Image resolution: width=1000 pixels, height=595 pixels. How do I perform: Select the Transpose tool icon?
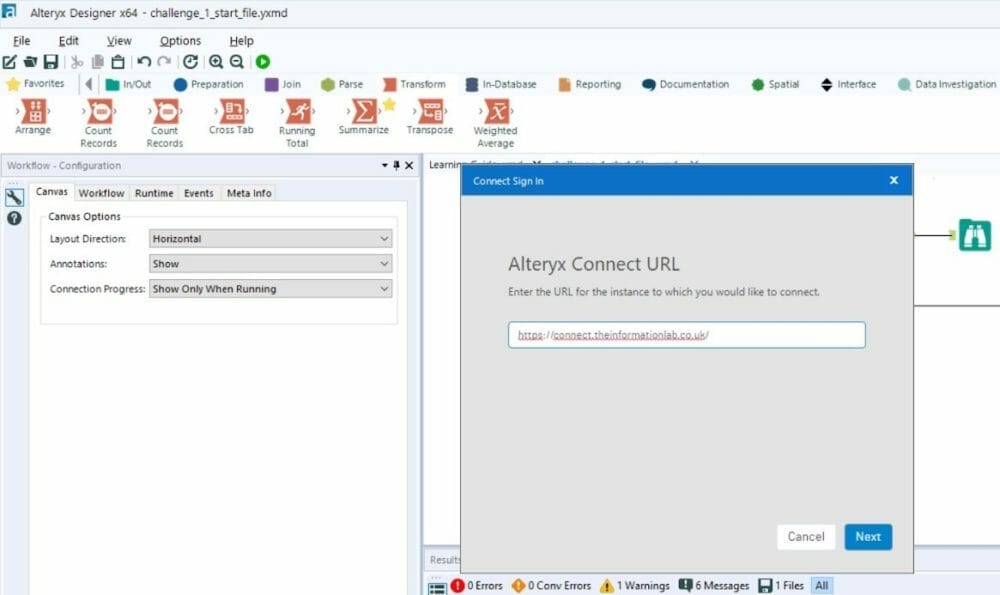(430, 111)
